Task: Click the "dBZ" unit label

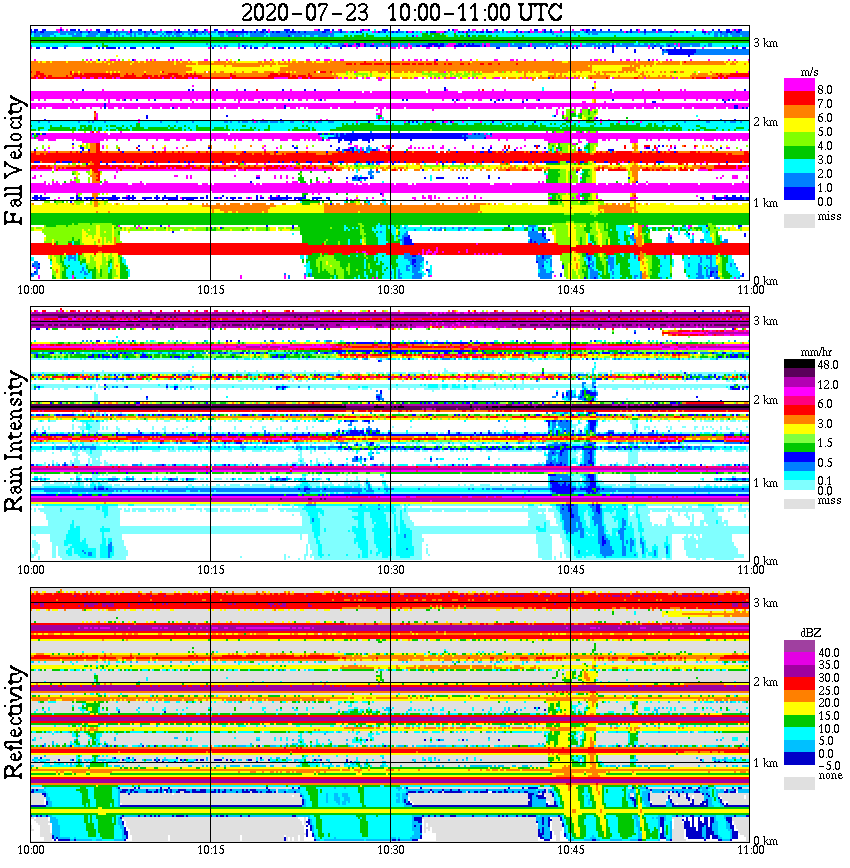Action: tap(811, 633)
